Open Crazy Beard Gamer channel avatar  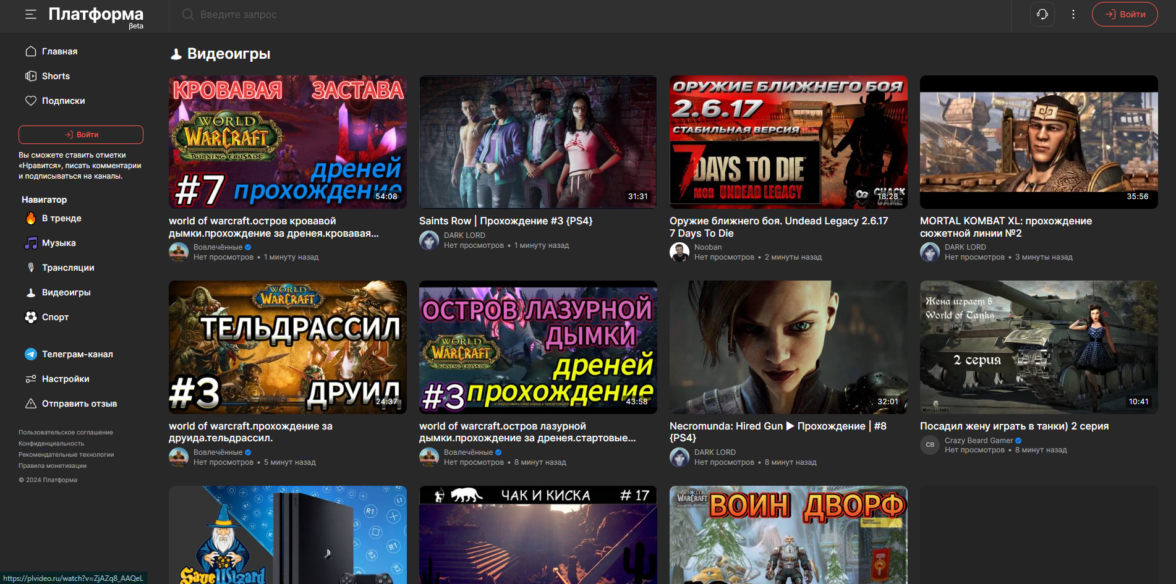point(929,445)
